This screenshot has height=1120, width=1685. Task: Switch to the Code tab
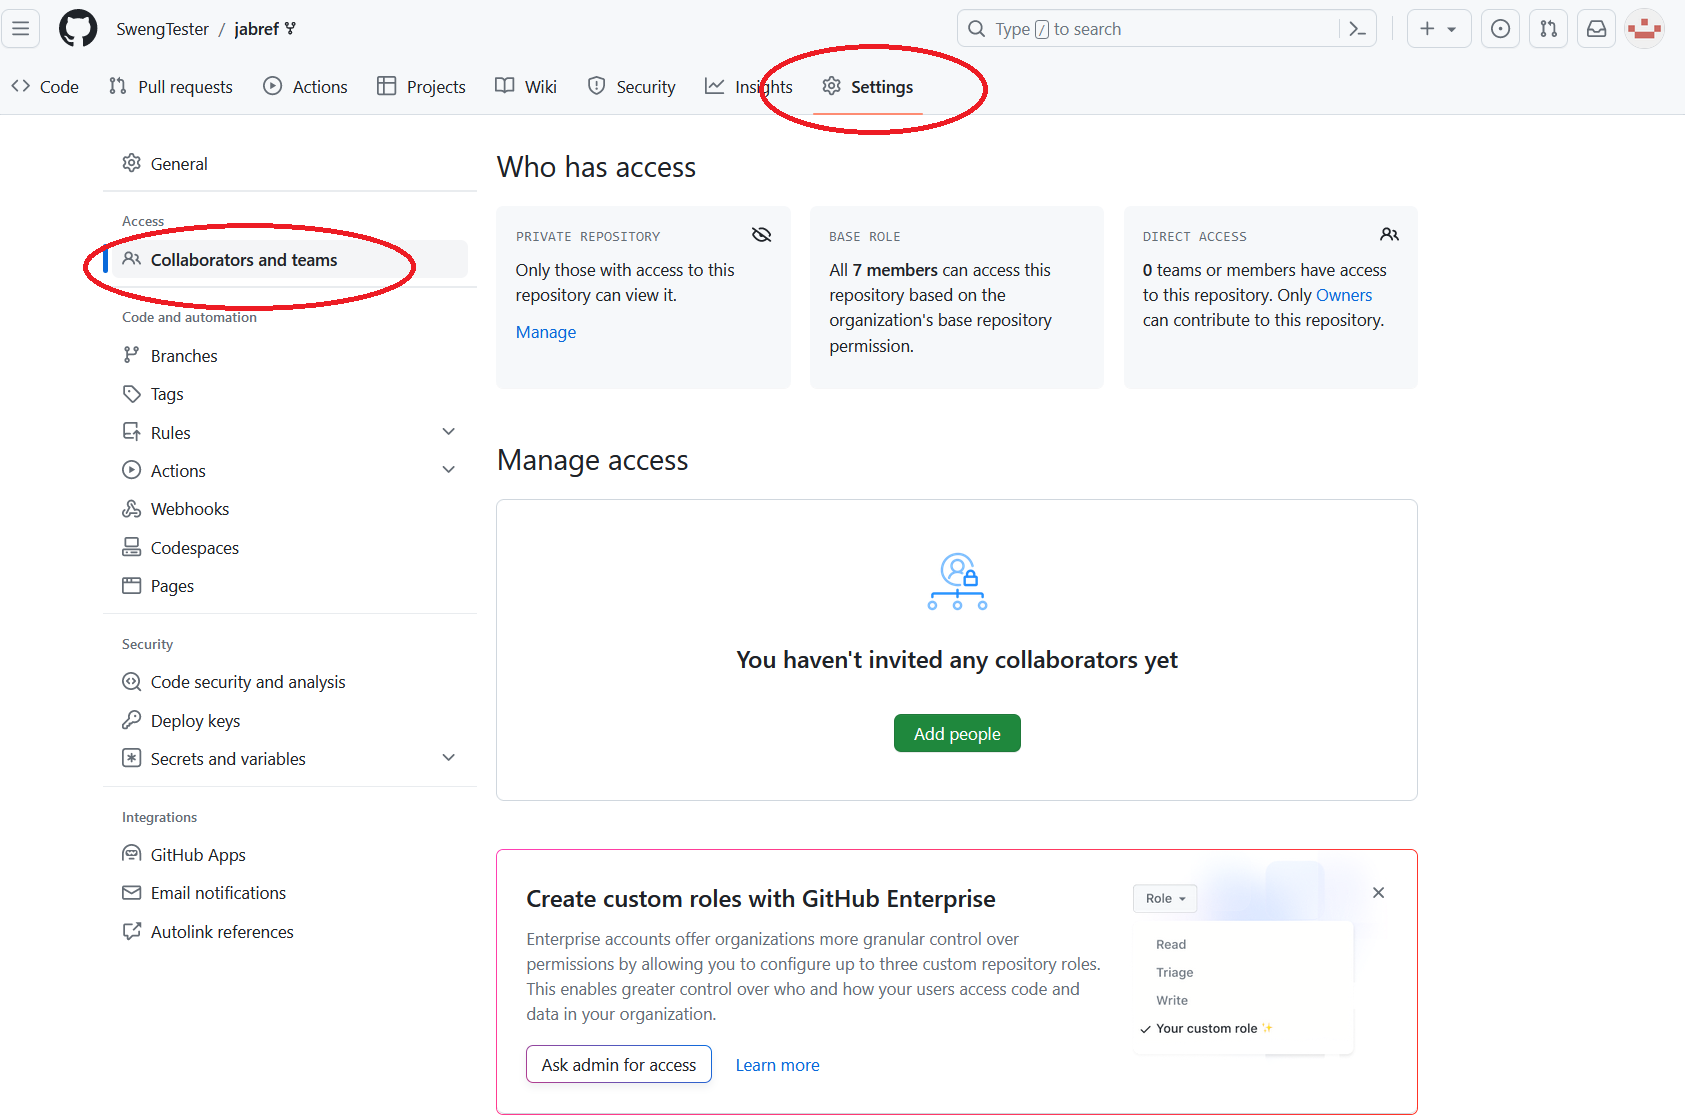[x=45, y=87]
